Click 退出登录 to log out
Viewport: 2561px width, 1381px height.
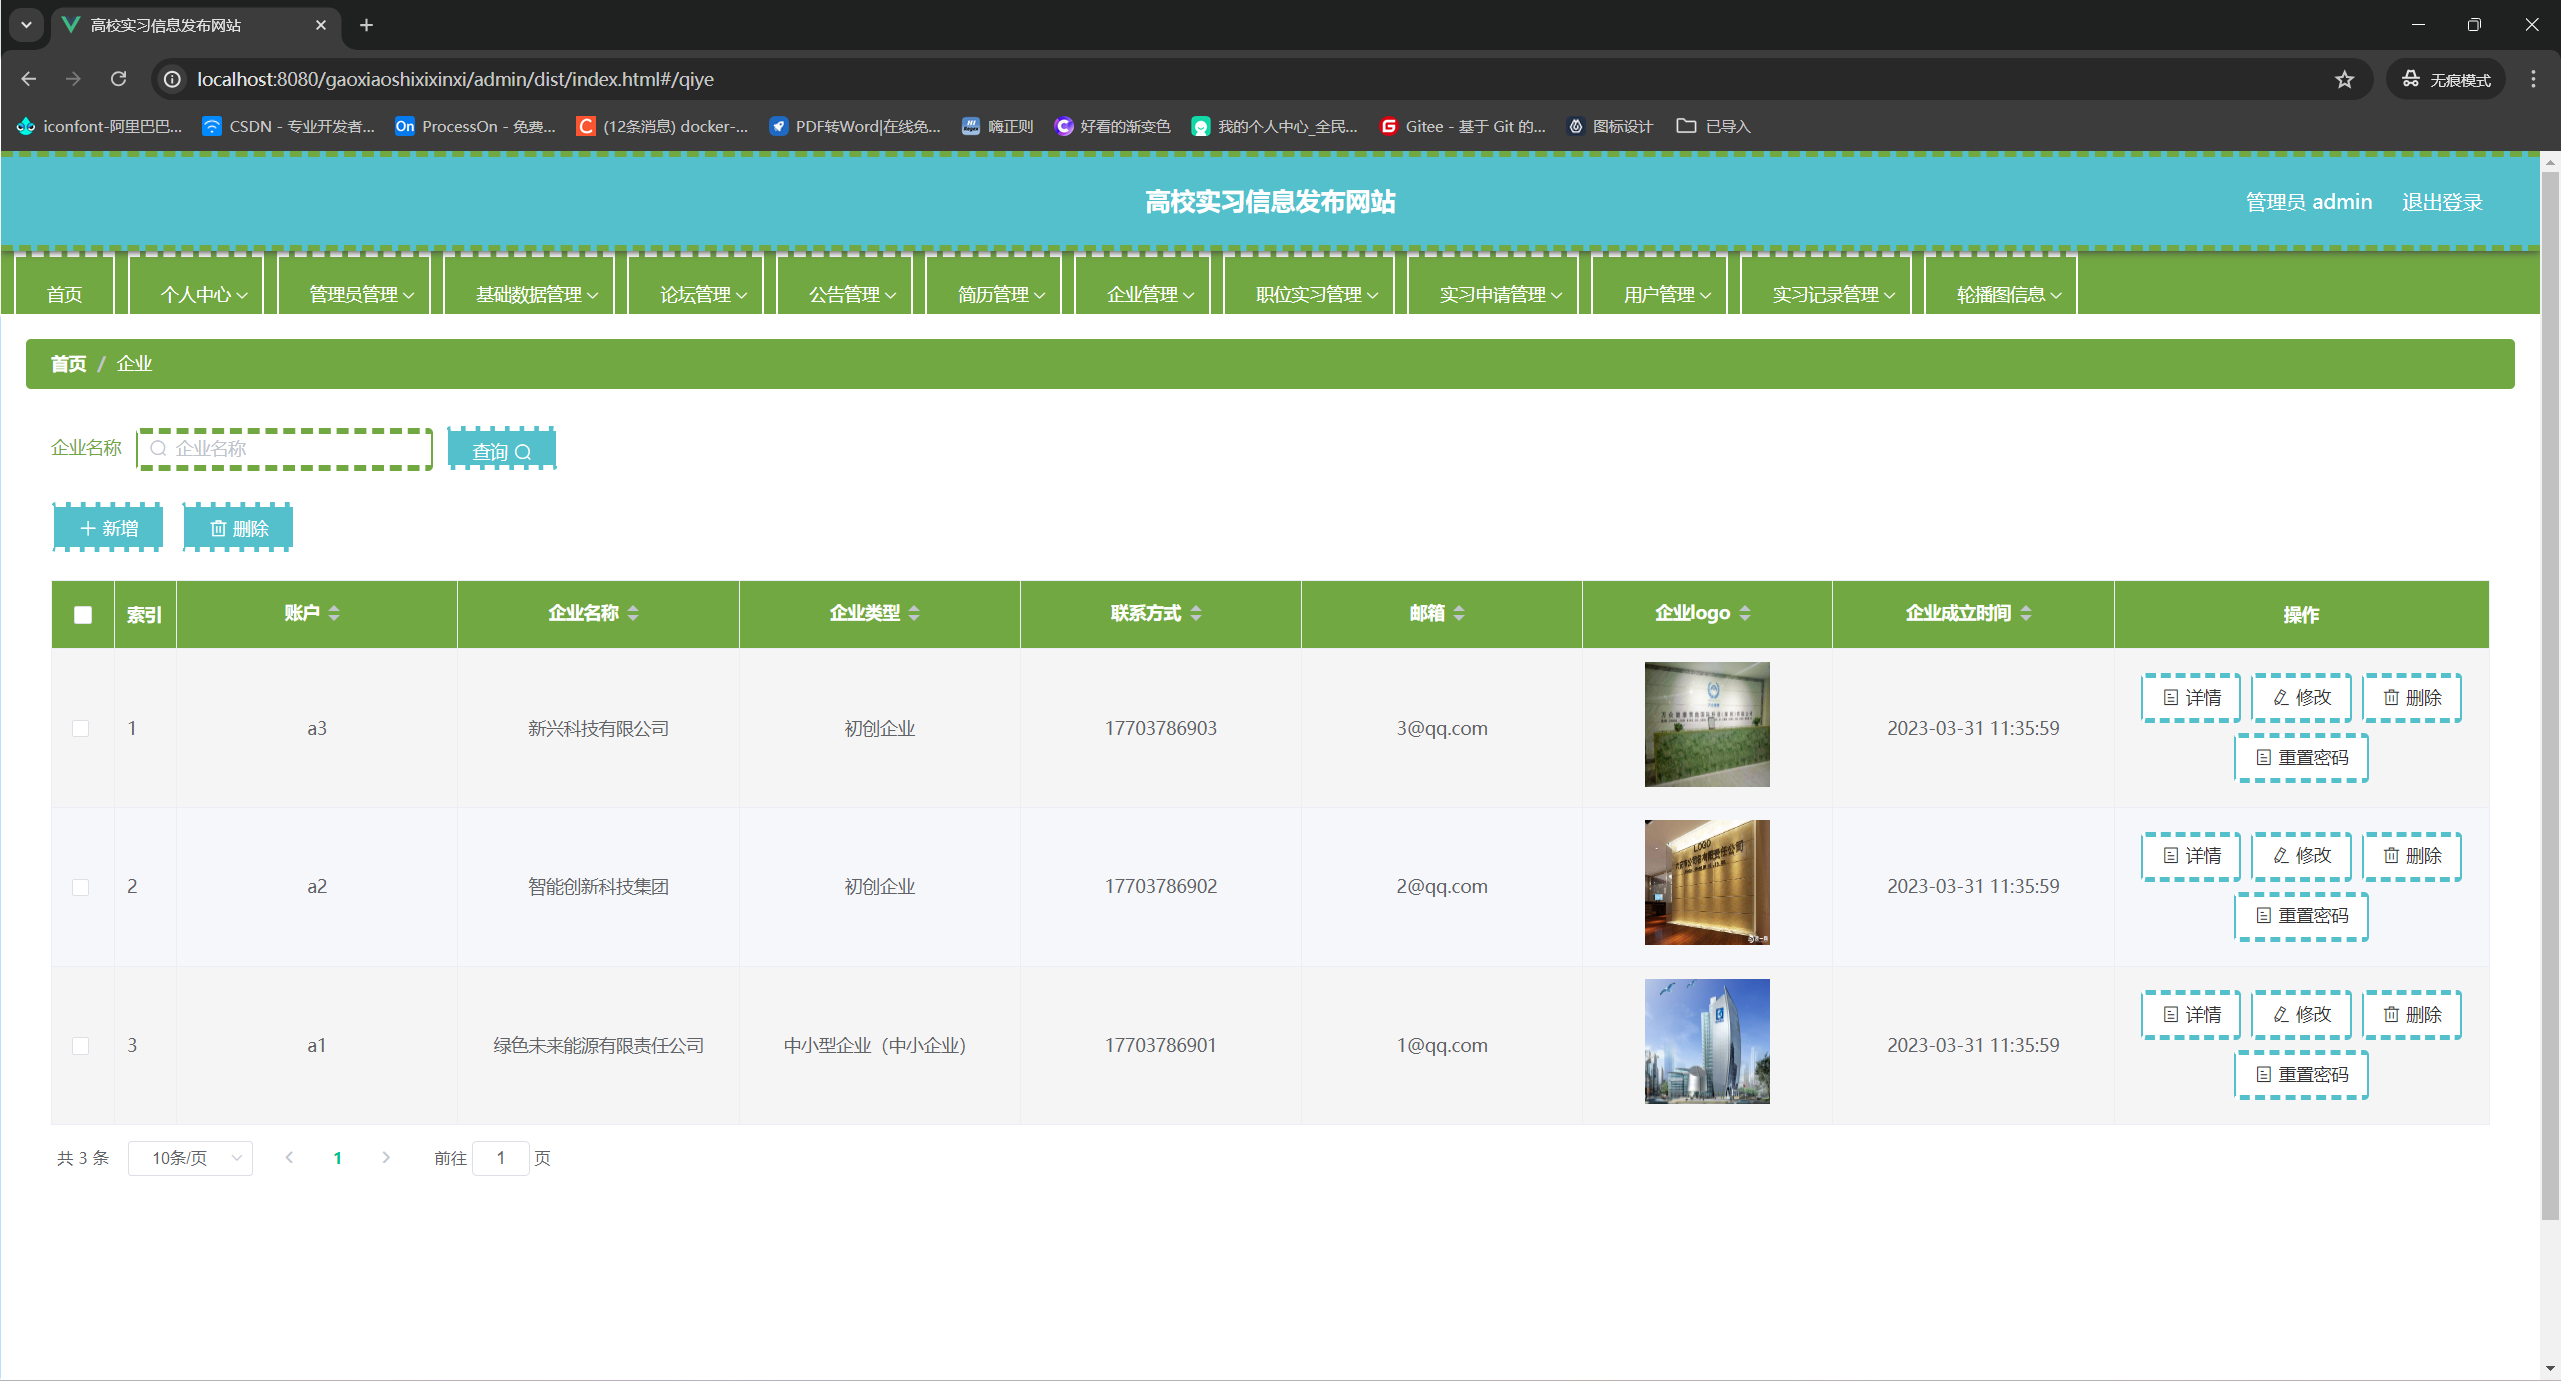point(2441,202)
